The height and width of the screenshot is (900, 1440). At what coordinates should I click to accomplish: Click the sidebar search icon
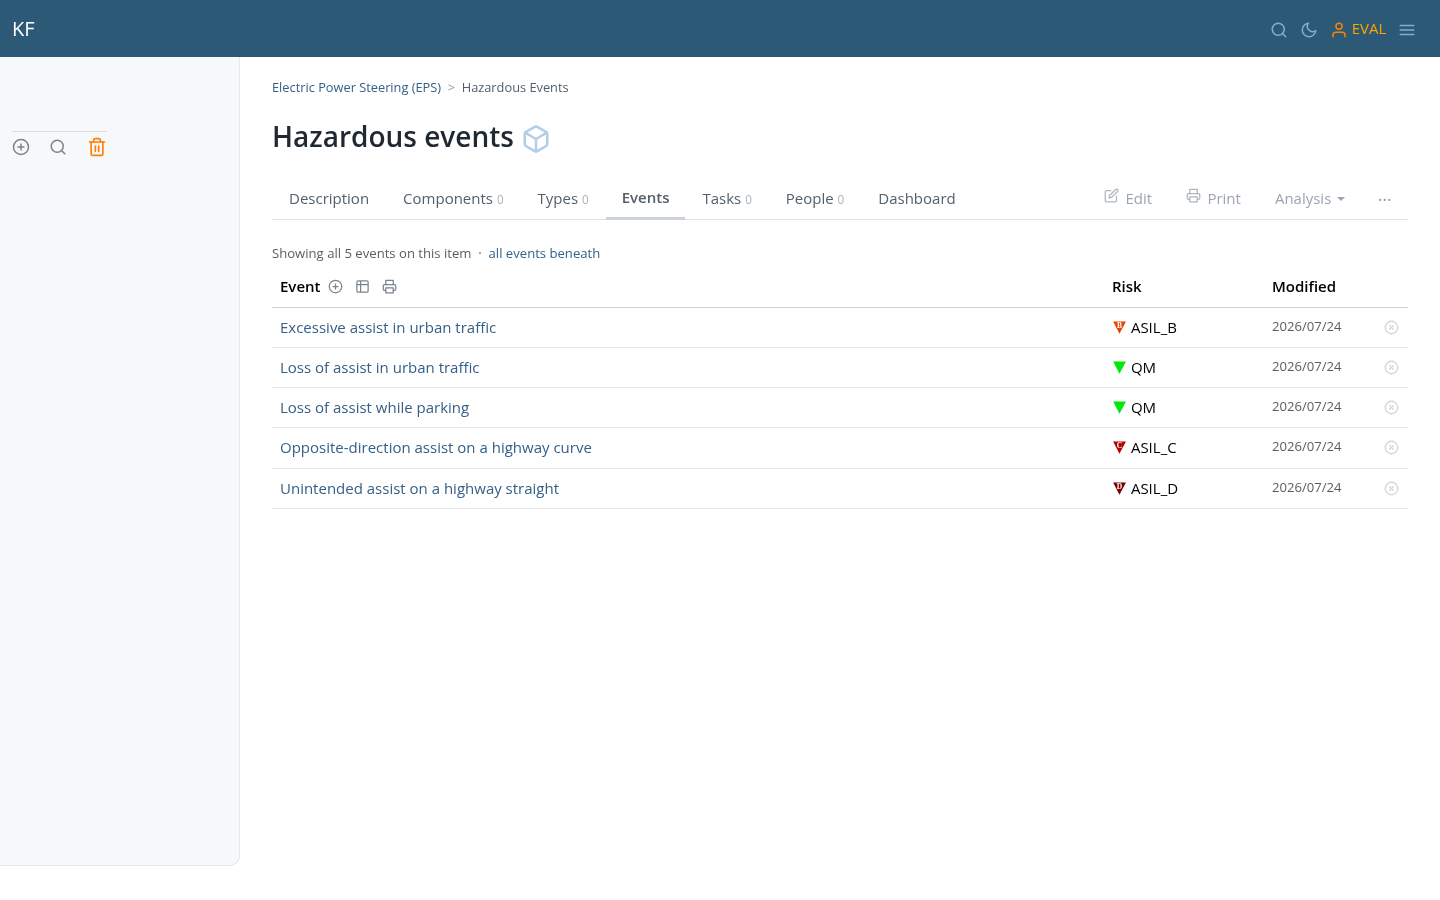click(x=58, y=147)
